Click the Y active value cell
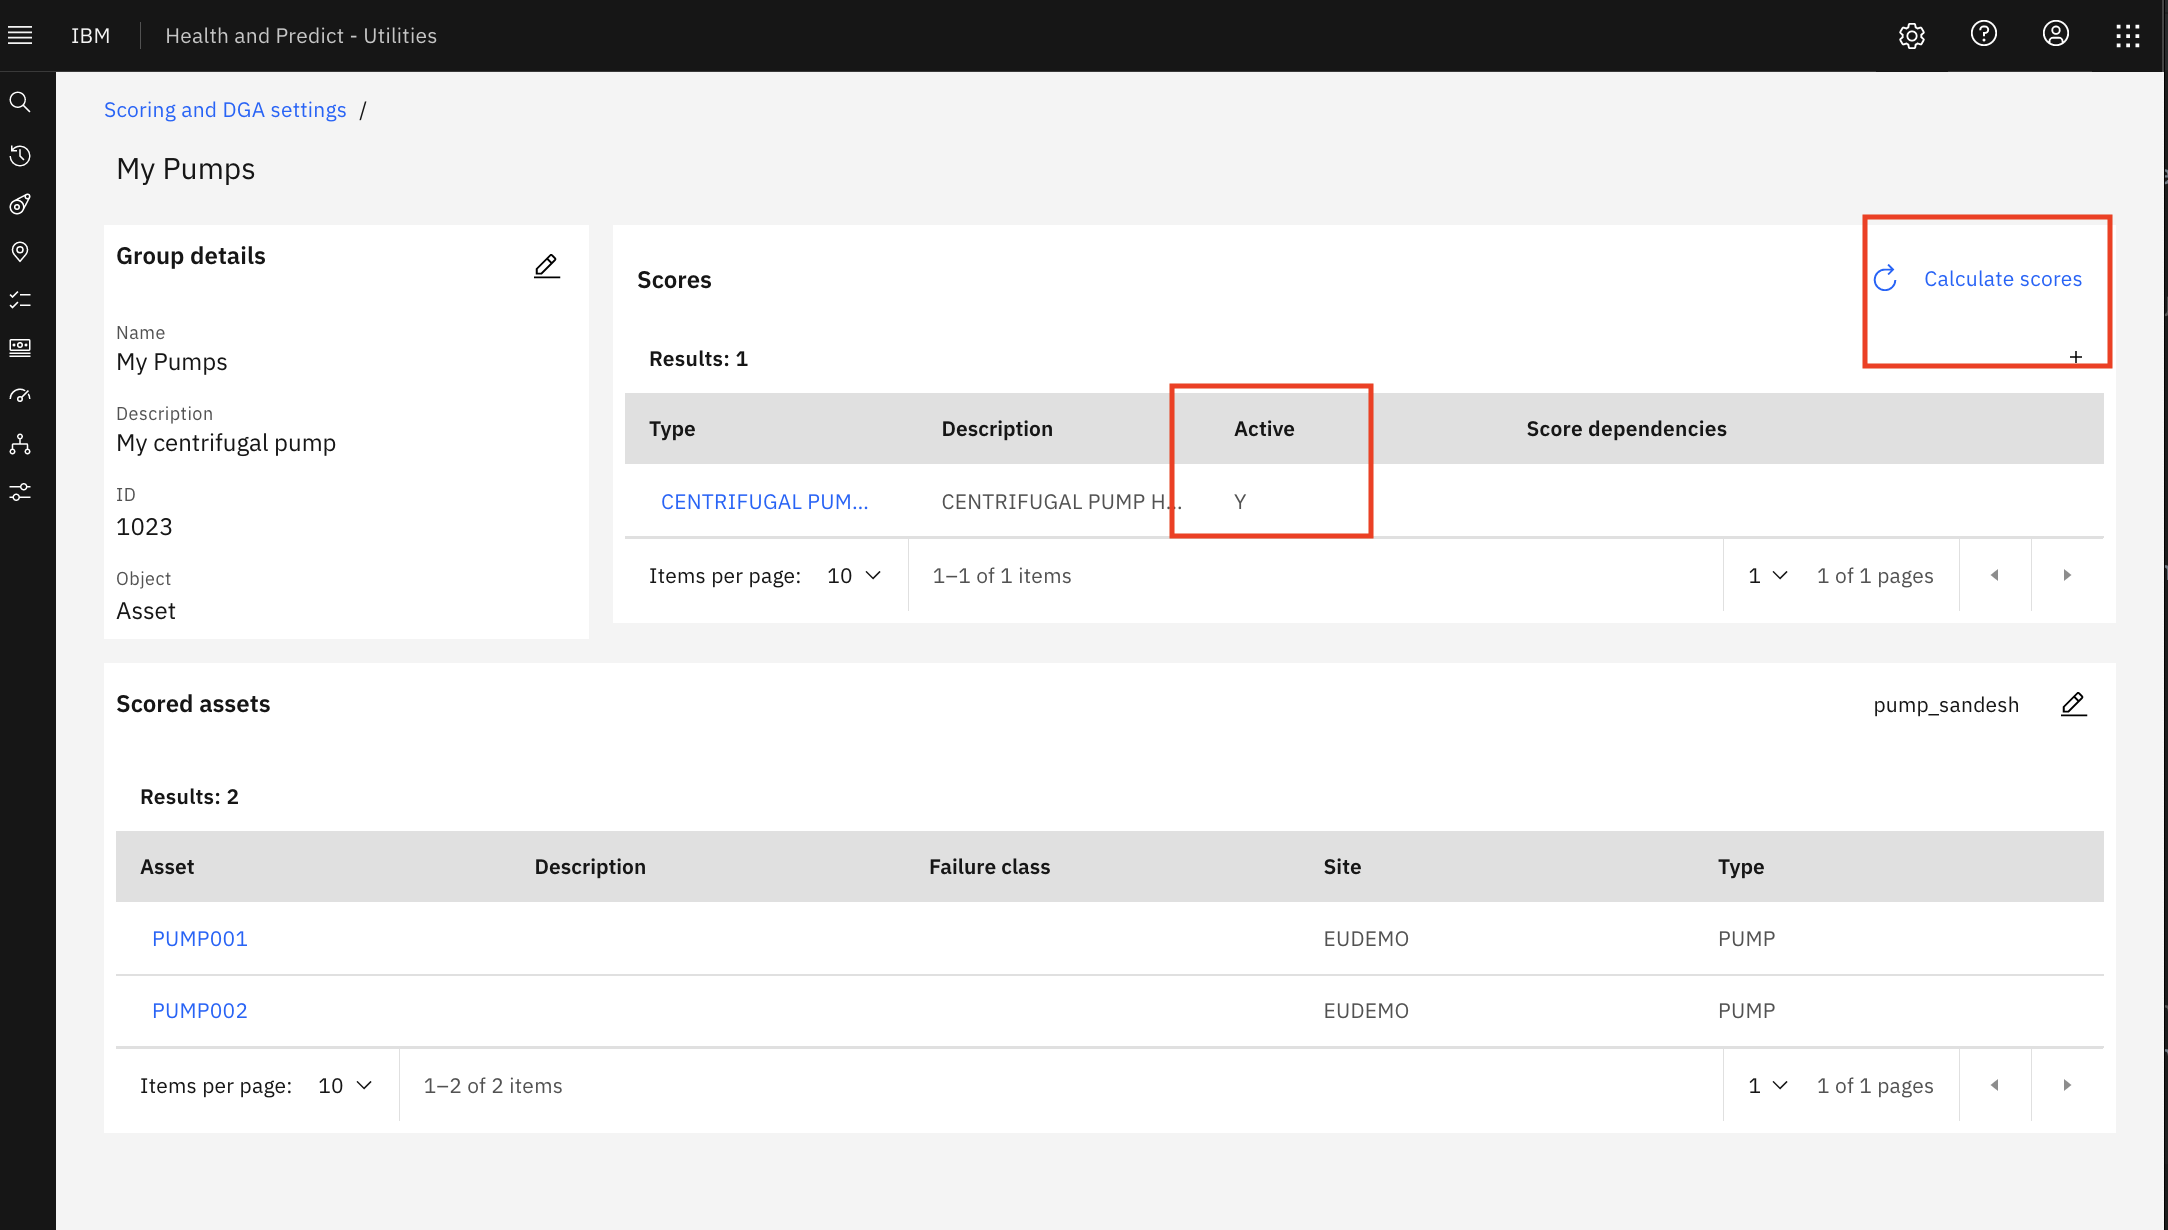The height and width of the screenshot is (1230, 2168). point(1240,502)
